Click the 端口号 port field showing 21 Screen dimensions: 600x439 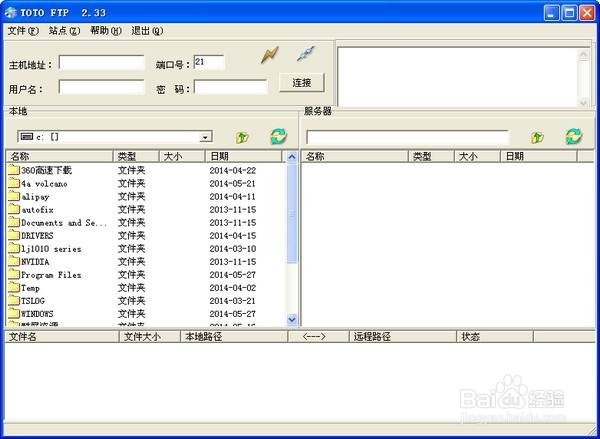[209, 62]
